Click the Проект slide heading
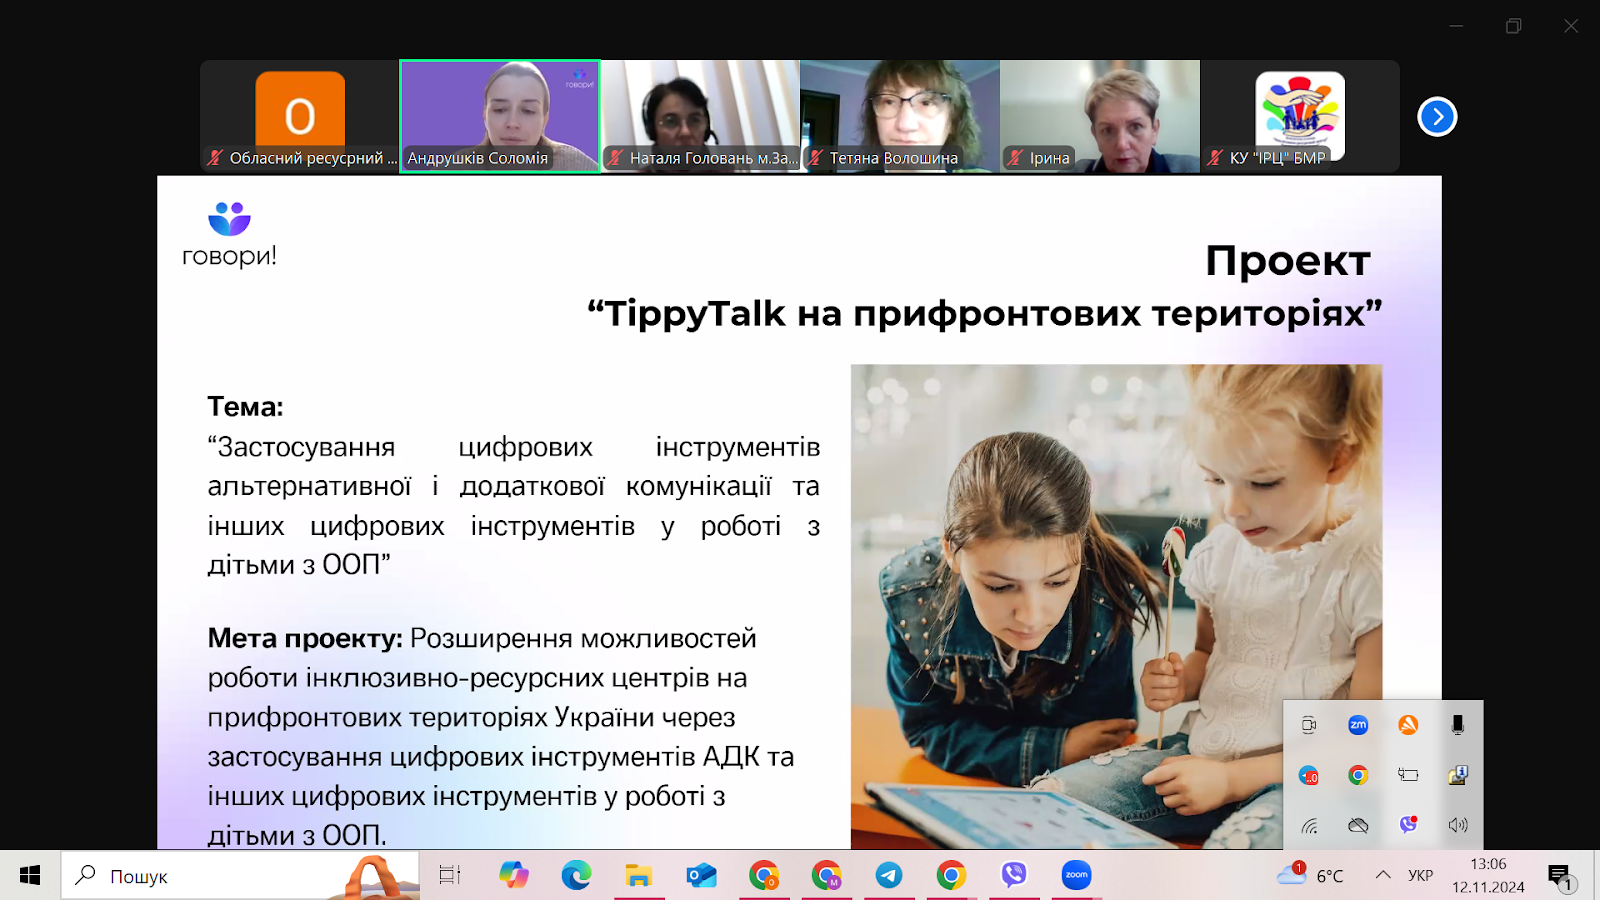This screenshot has width=1600, height=900. click(x=1288, y=261)
